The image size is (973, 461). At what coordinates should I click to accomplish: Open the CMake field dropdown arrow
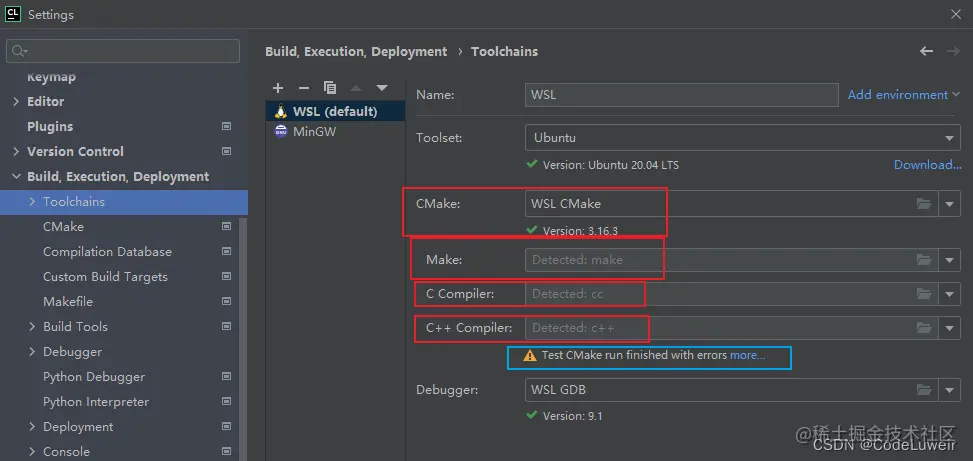pyautogui.click(x=949, y=204)
